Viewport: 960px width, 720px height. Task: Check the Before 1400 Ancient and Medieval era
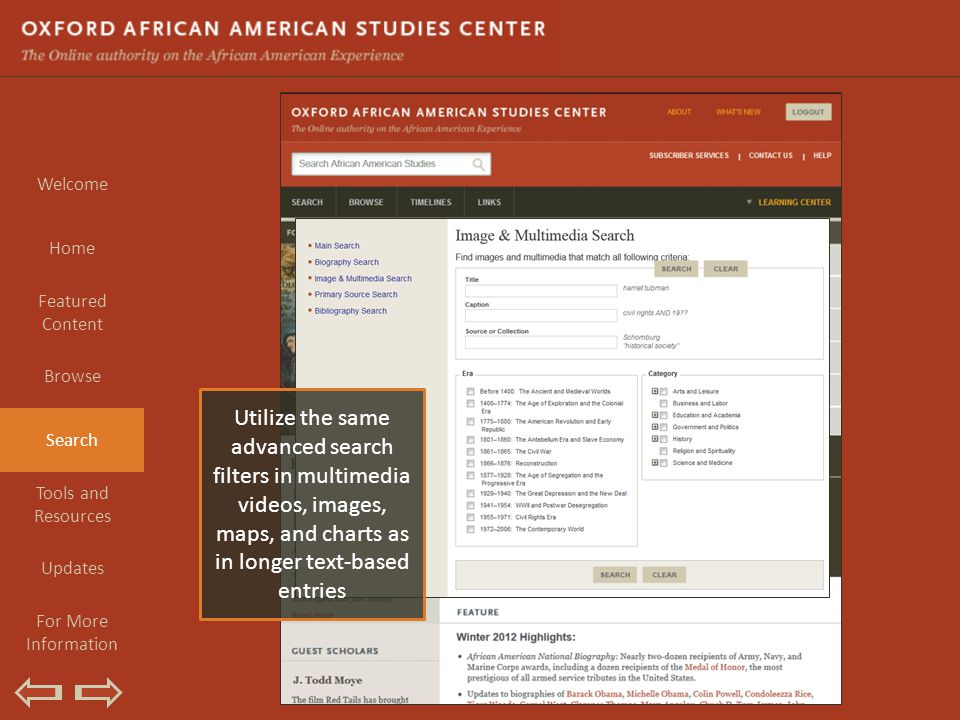(470, 391)
